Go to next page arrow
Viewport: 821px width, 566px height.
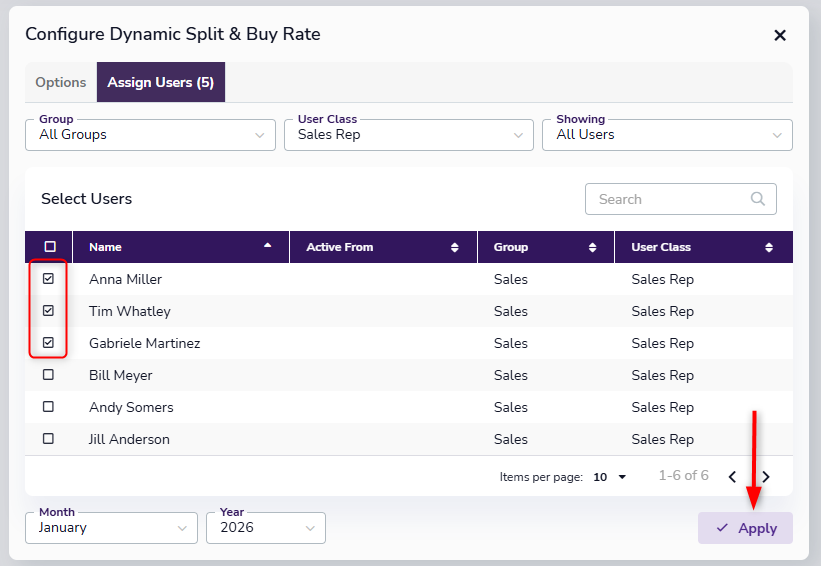pyautogui.click(x=766, y=477)
